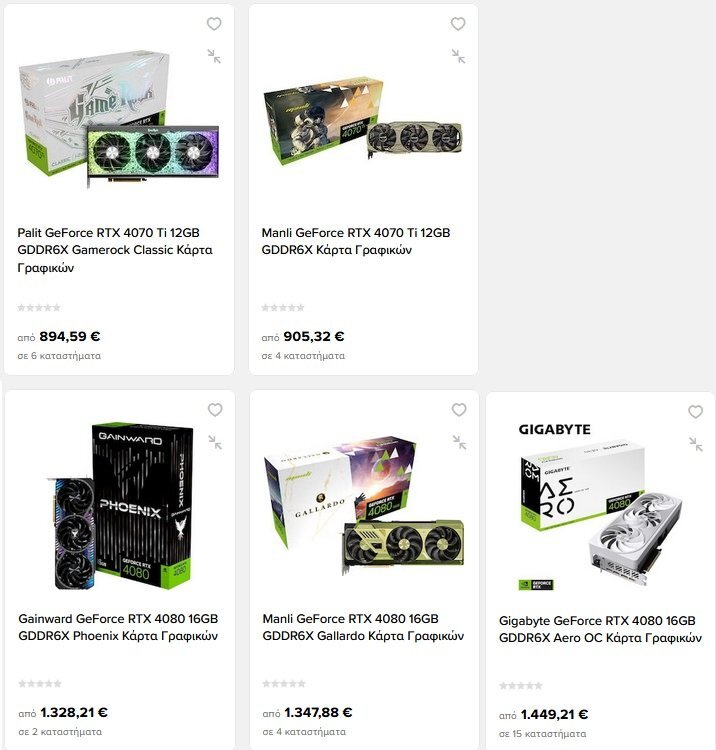
Task: Add Gigabyte Aero OC to comparison
Action: tap(695, 444)
